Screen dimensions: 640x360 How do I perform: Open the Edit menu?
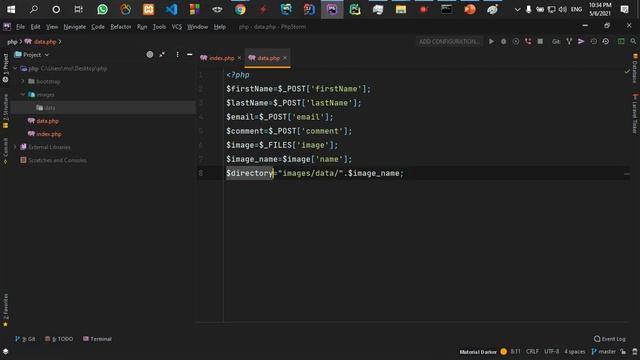click(36, 27)
